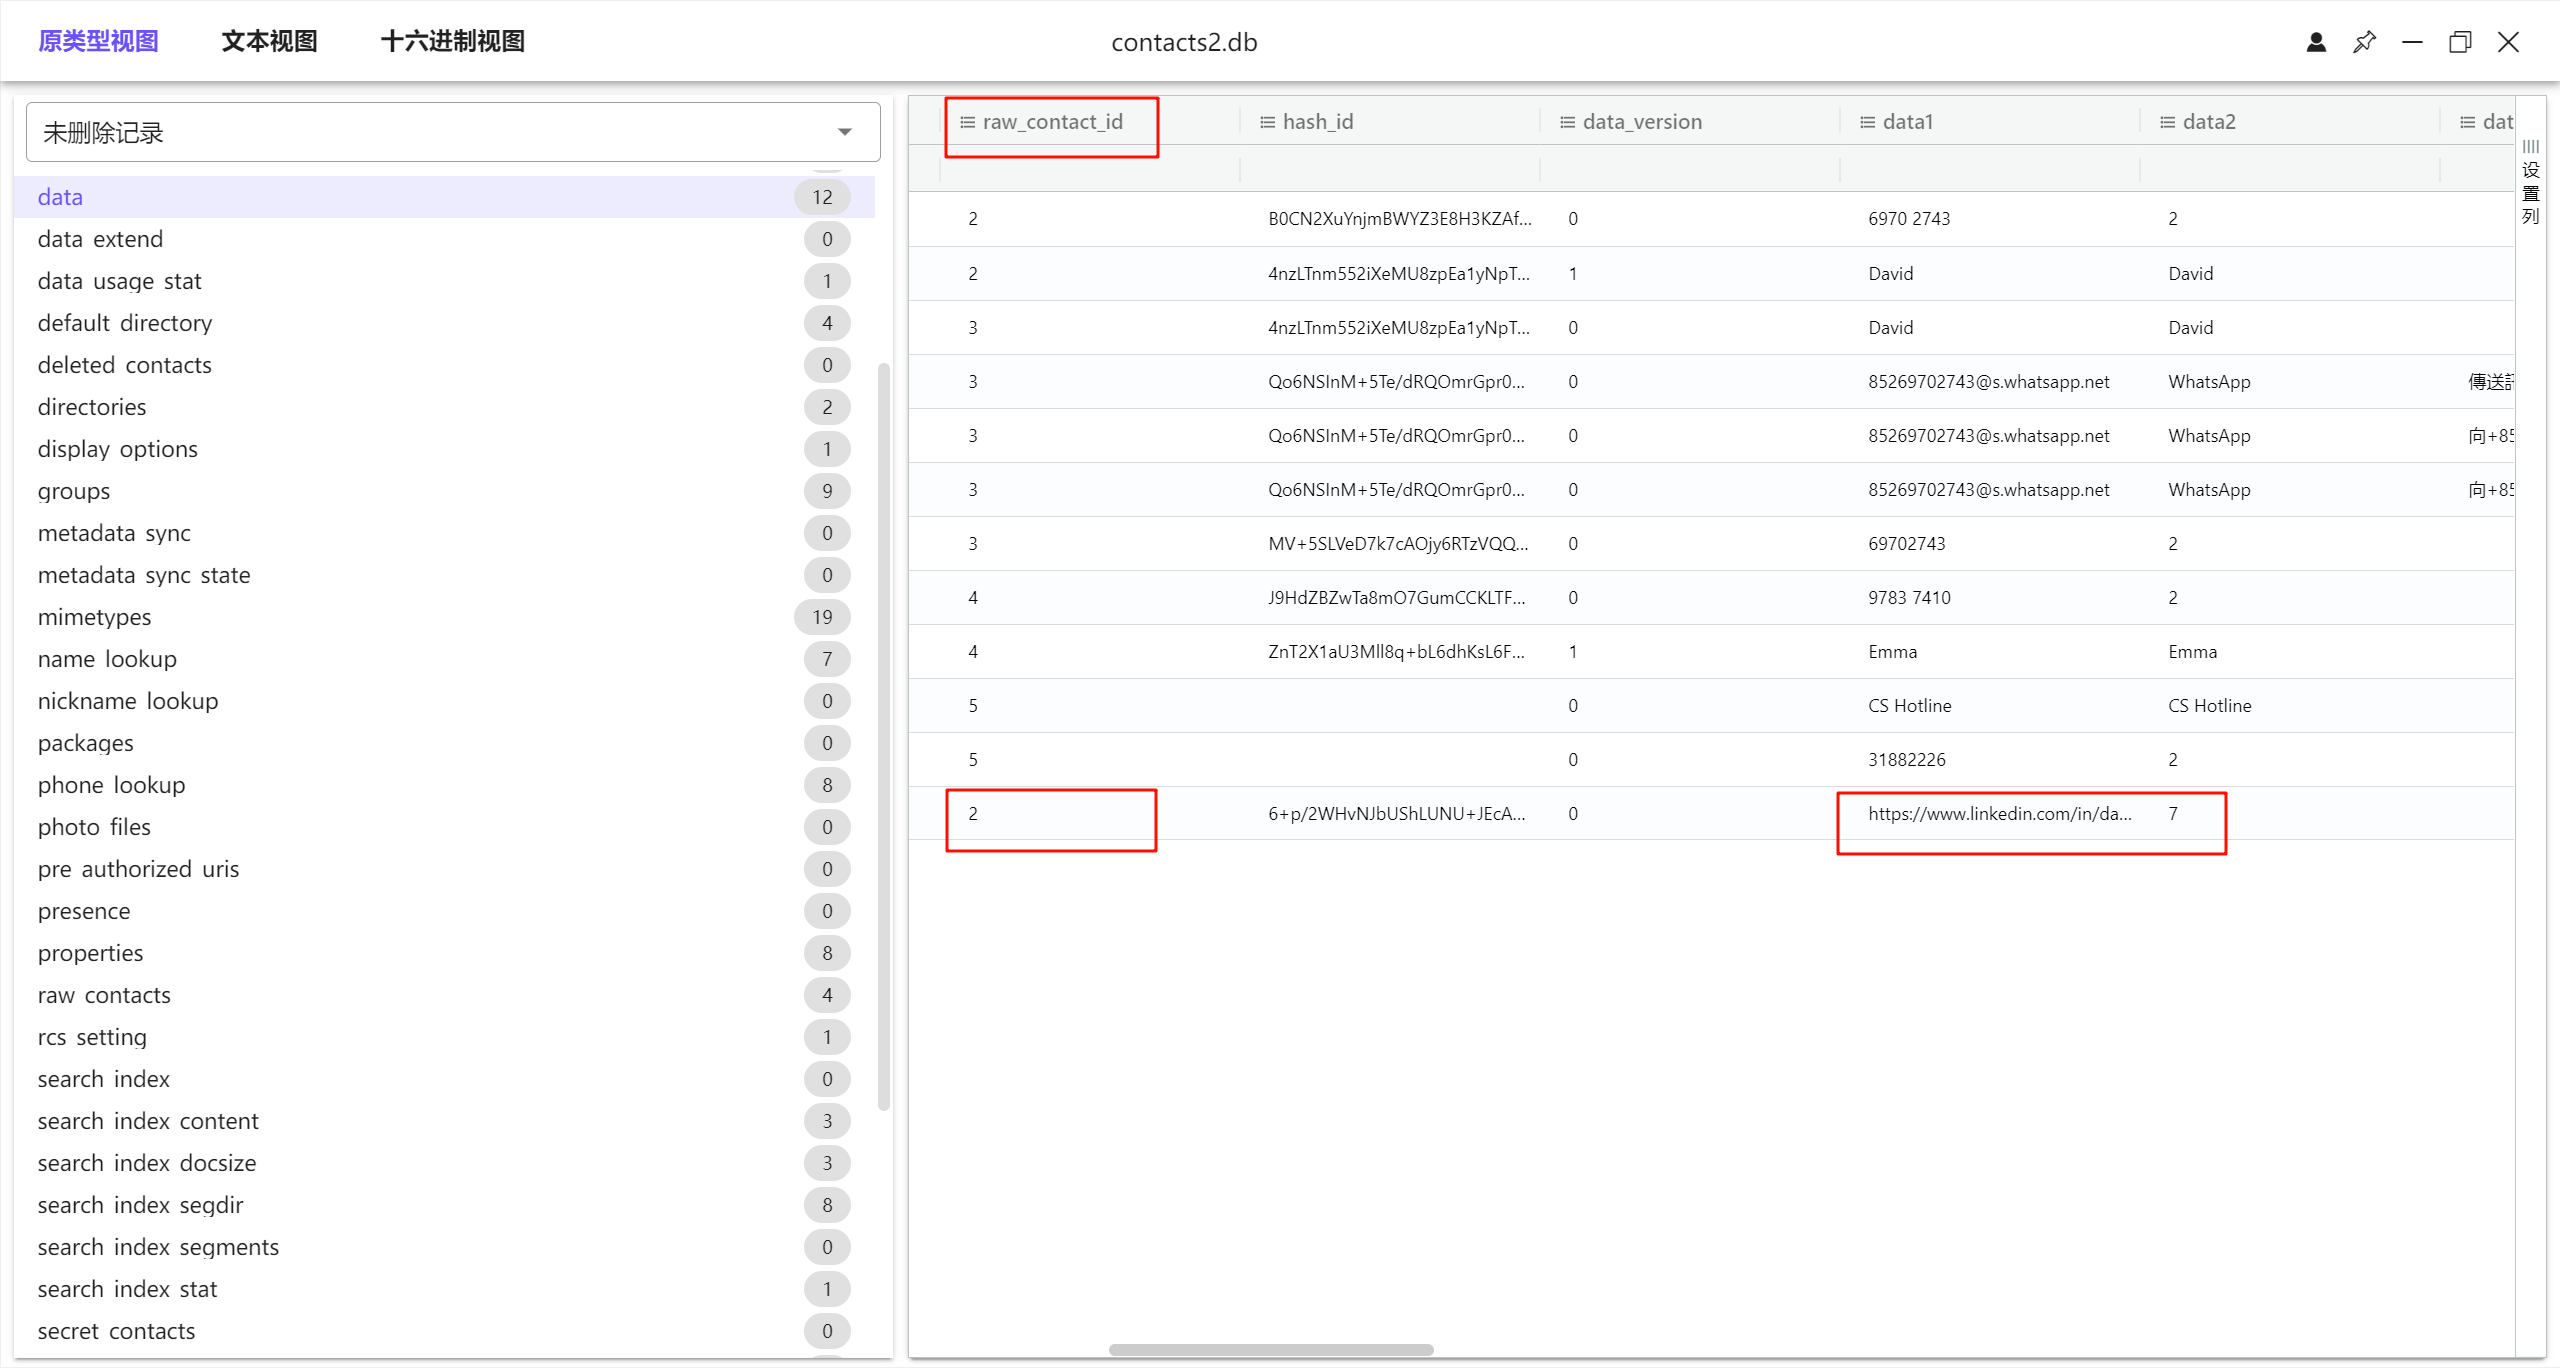Switch to 十六进制视图 tab
Viewport: 2560px width, 1368px height.
(452, 42)
